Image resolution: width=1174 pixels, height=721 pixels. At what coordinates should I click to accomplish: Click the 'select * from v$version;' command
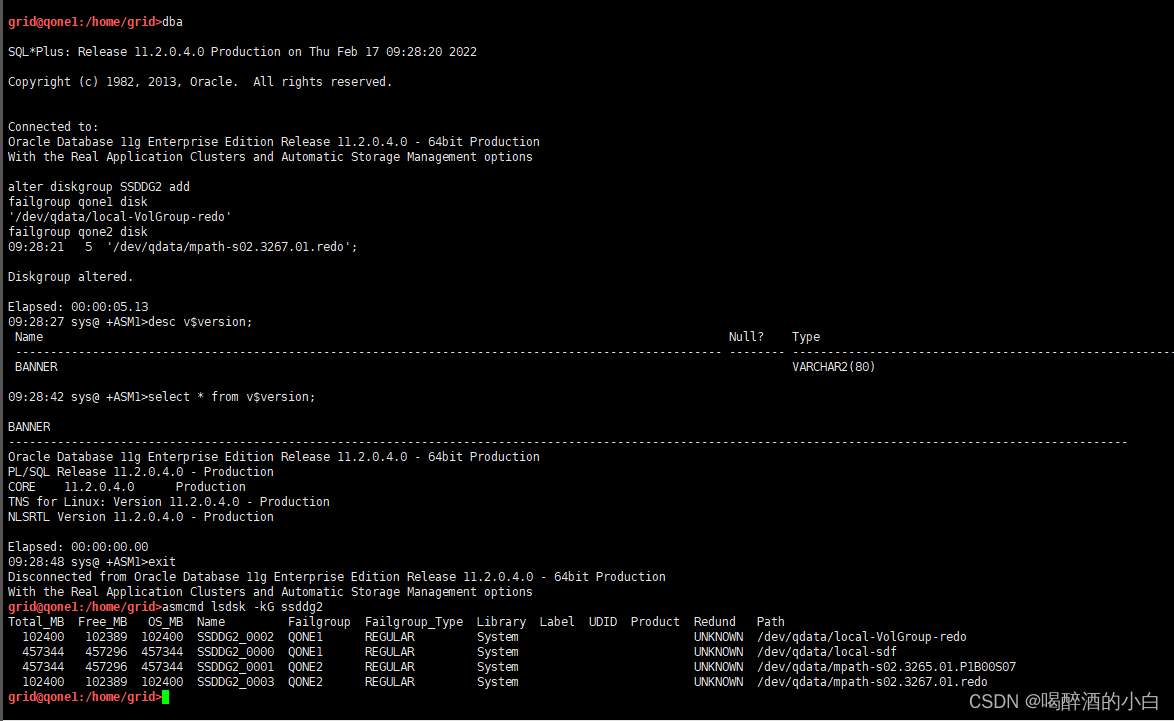[231, 396]
